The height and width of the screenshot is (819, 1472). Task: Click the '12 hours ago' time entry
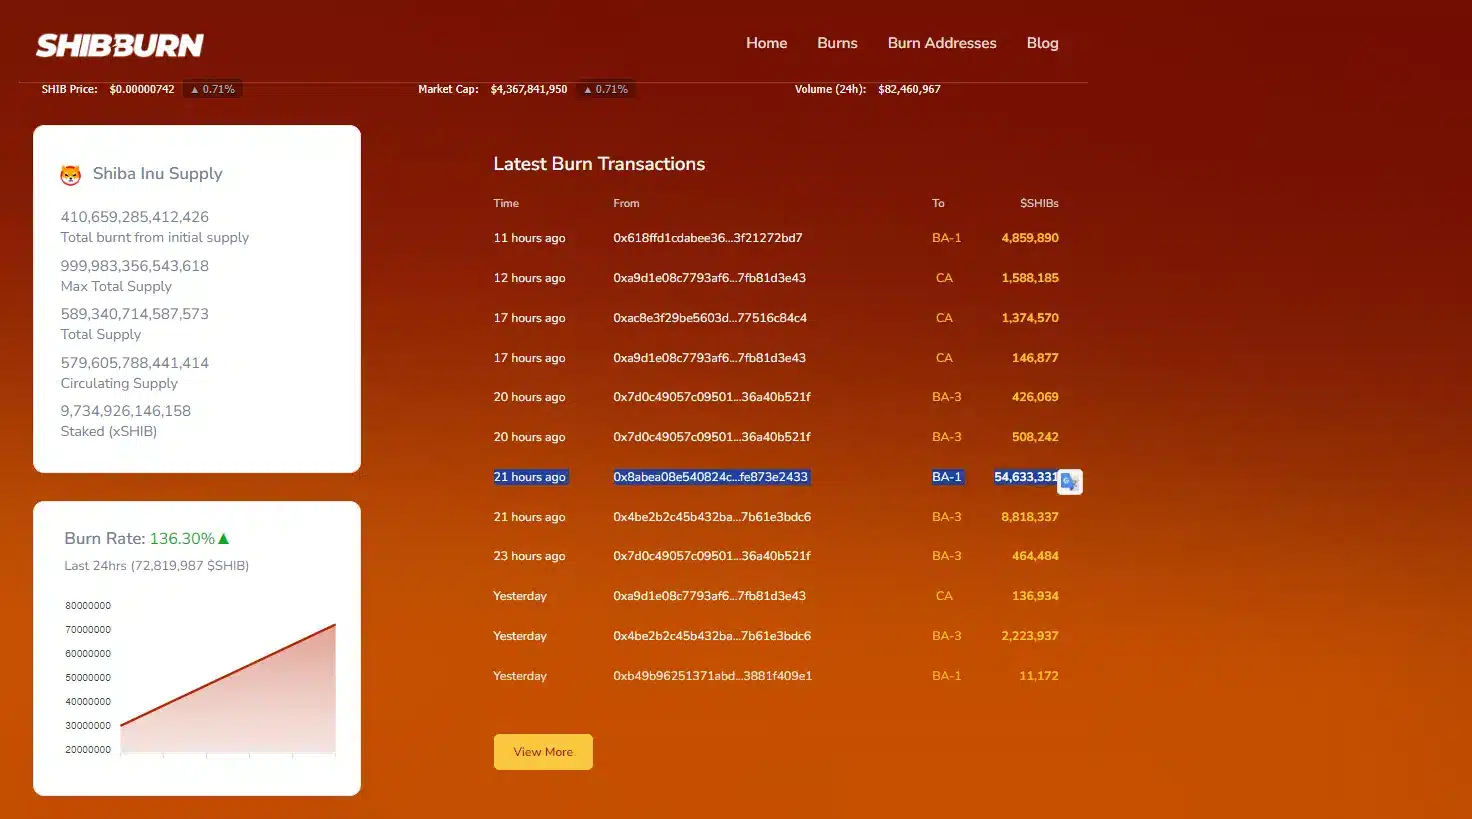tap(529, 278)
